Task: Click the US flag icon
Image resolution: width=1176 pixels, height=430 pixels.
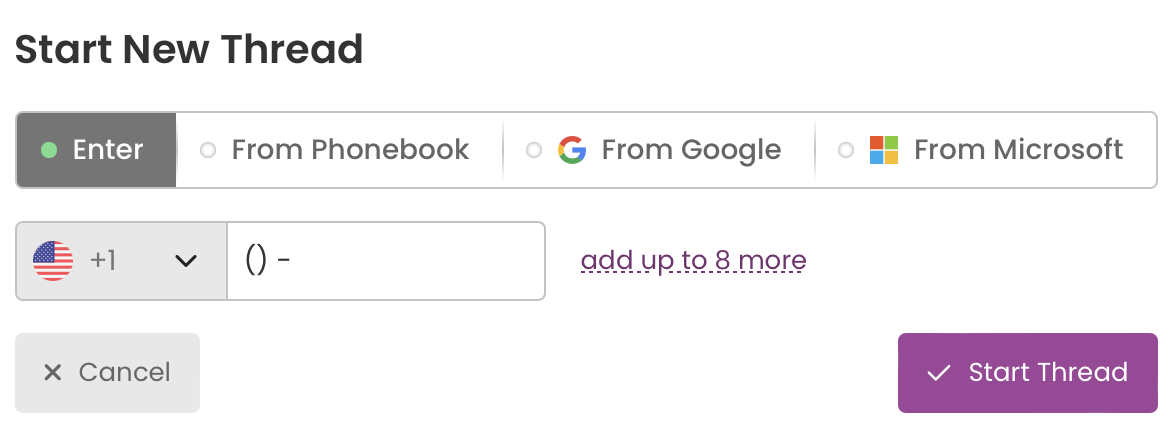Action: [x=53, y=261]
